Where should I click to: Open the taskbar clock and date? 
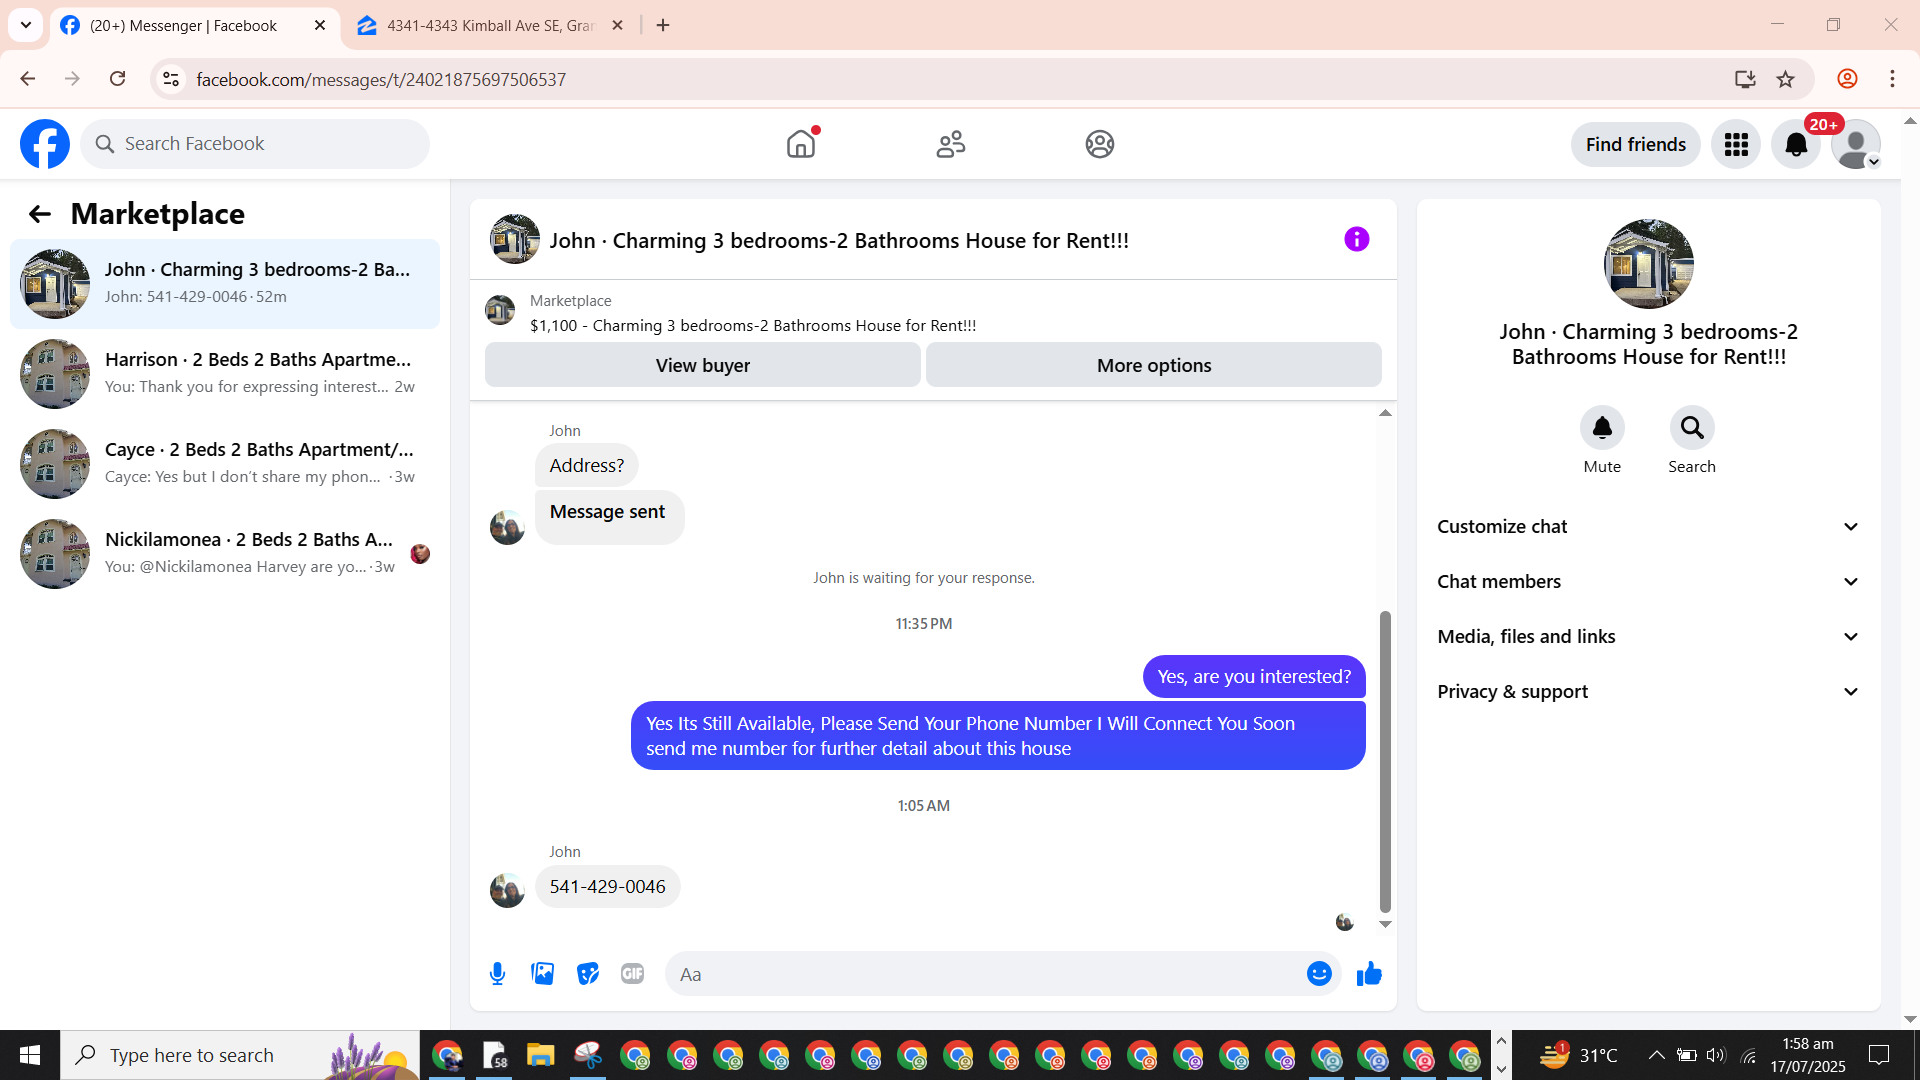click(1808, 1055)
